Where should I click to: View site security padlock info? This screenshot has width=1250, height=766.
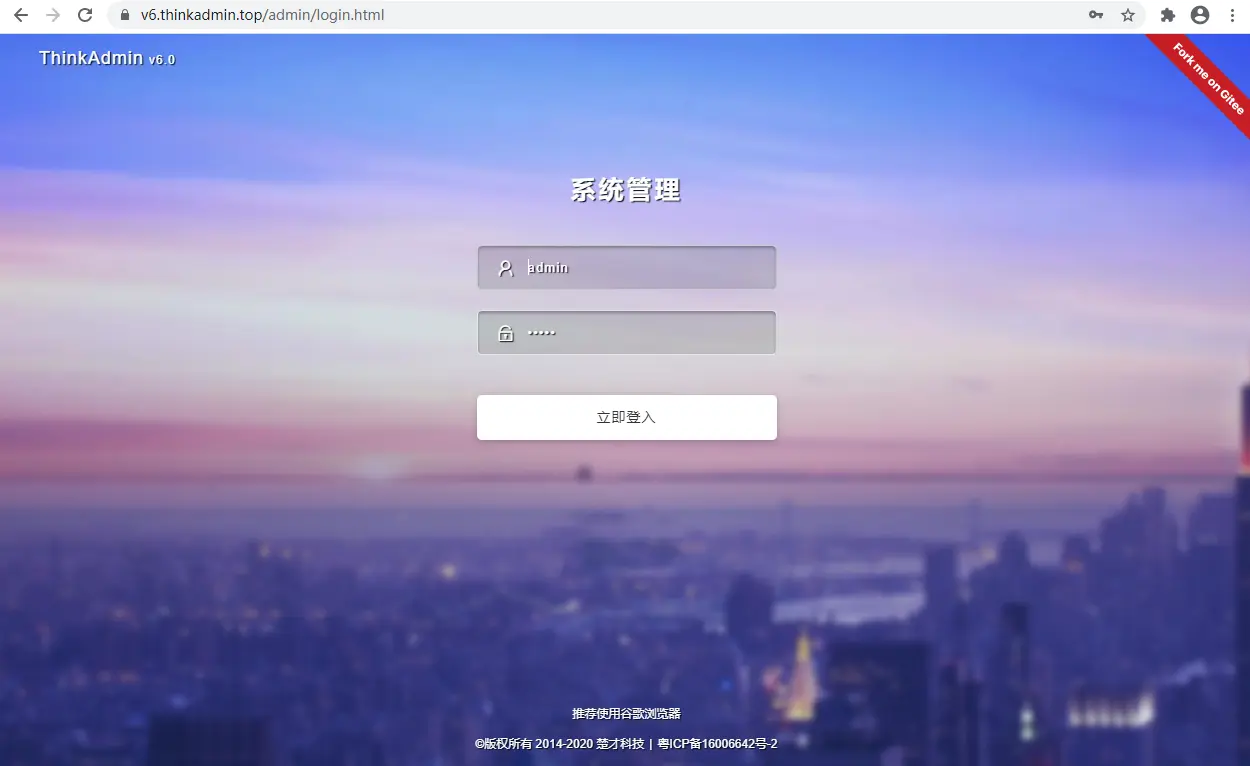125,15
